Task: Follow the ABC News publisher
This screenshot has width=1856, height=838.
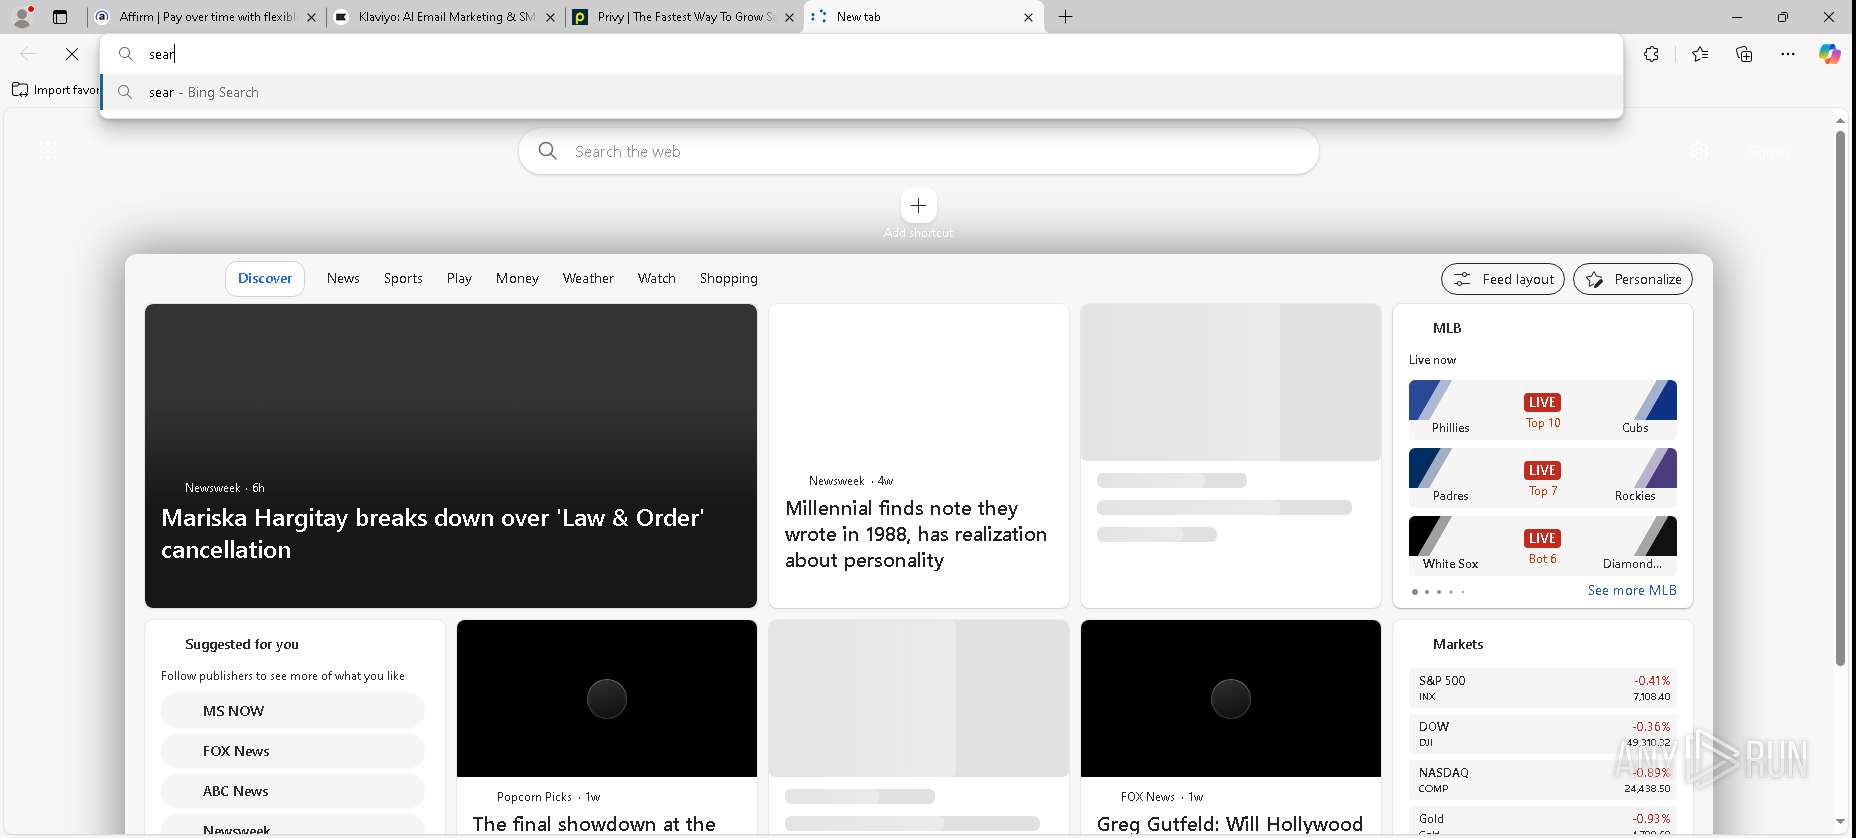Action: click(x=293, y=791)
